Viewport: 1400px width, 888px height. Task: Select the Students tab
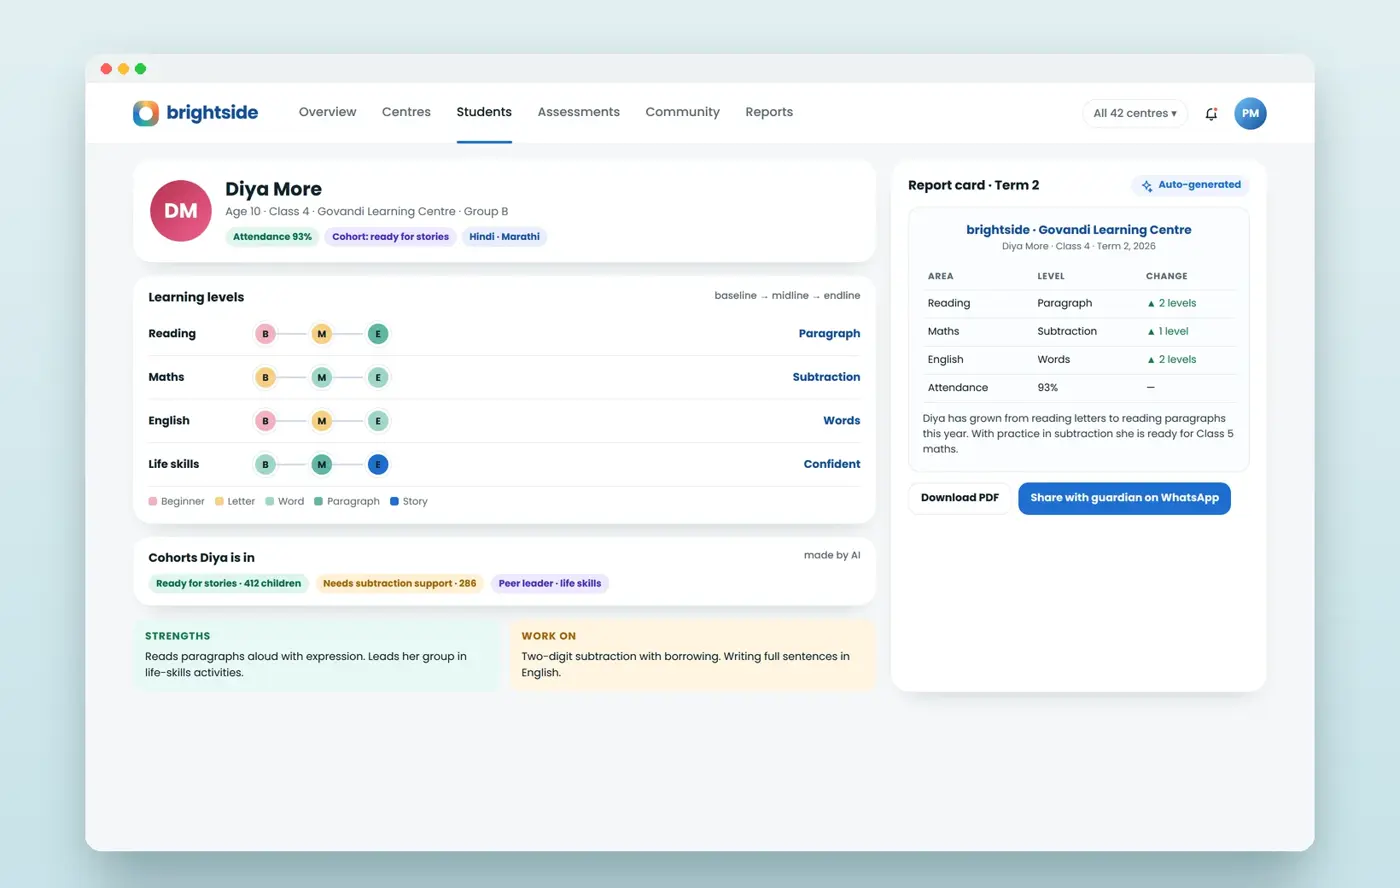(x=484, y=112)
